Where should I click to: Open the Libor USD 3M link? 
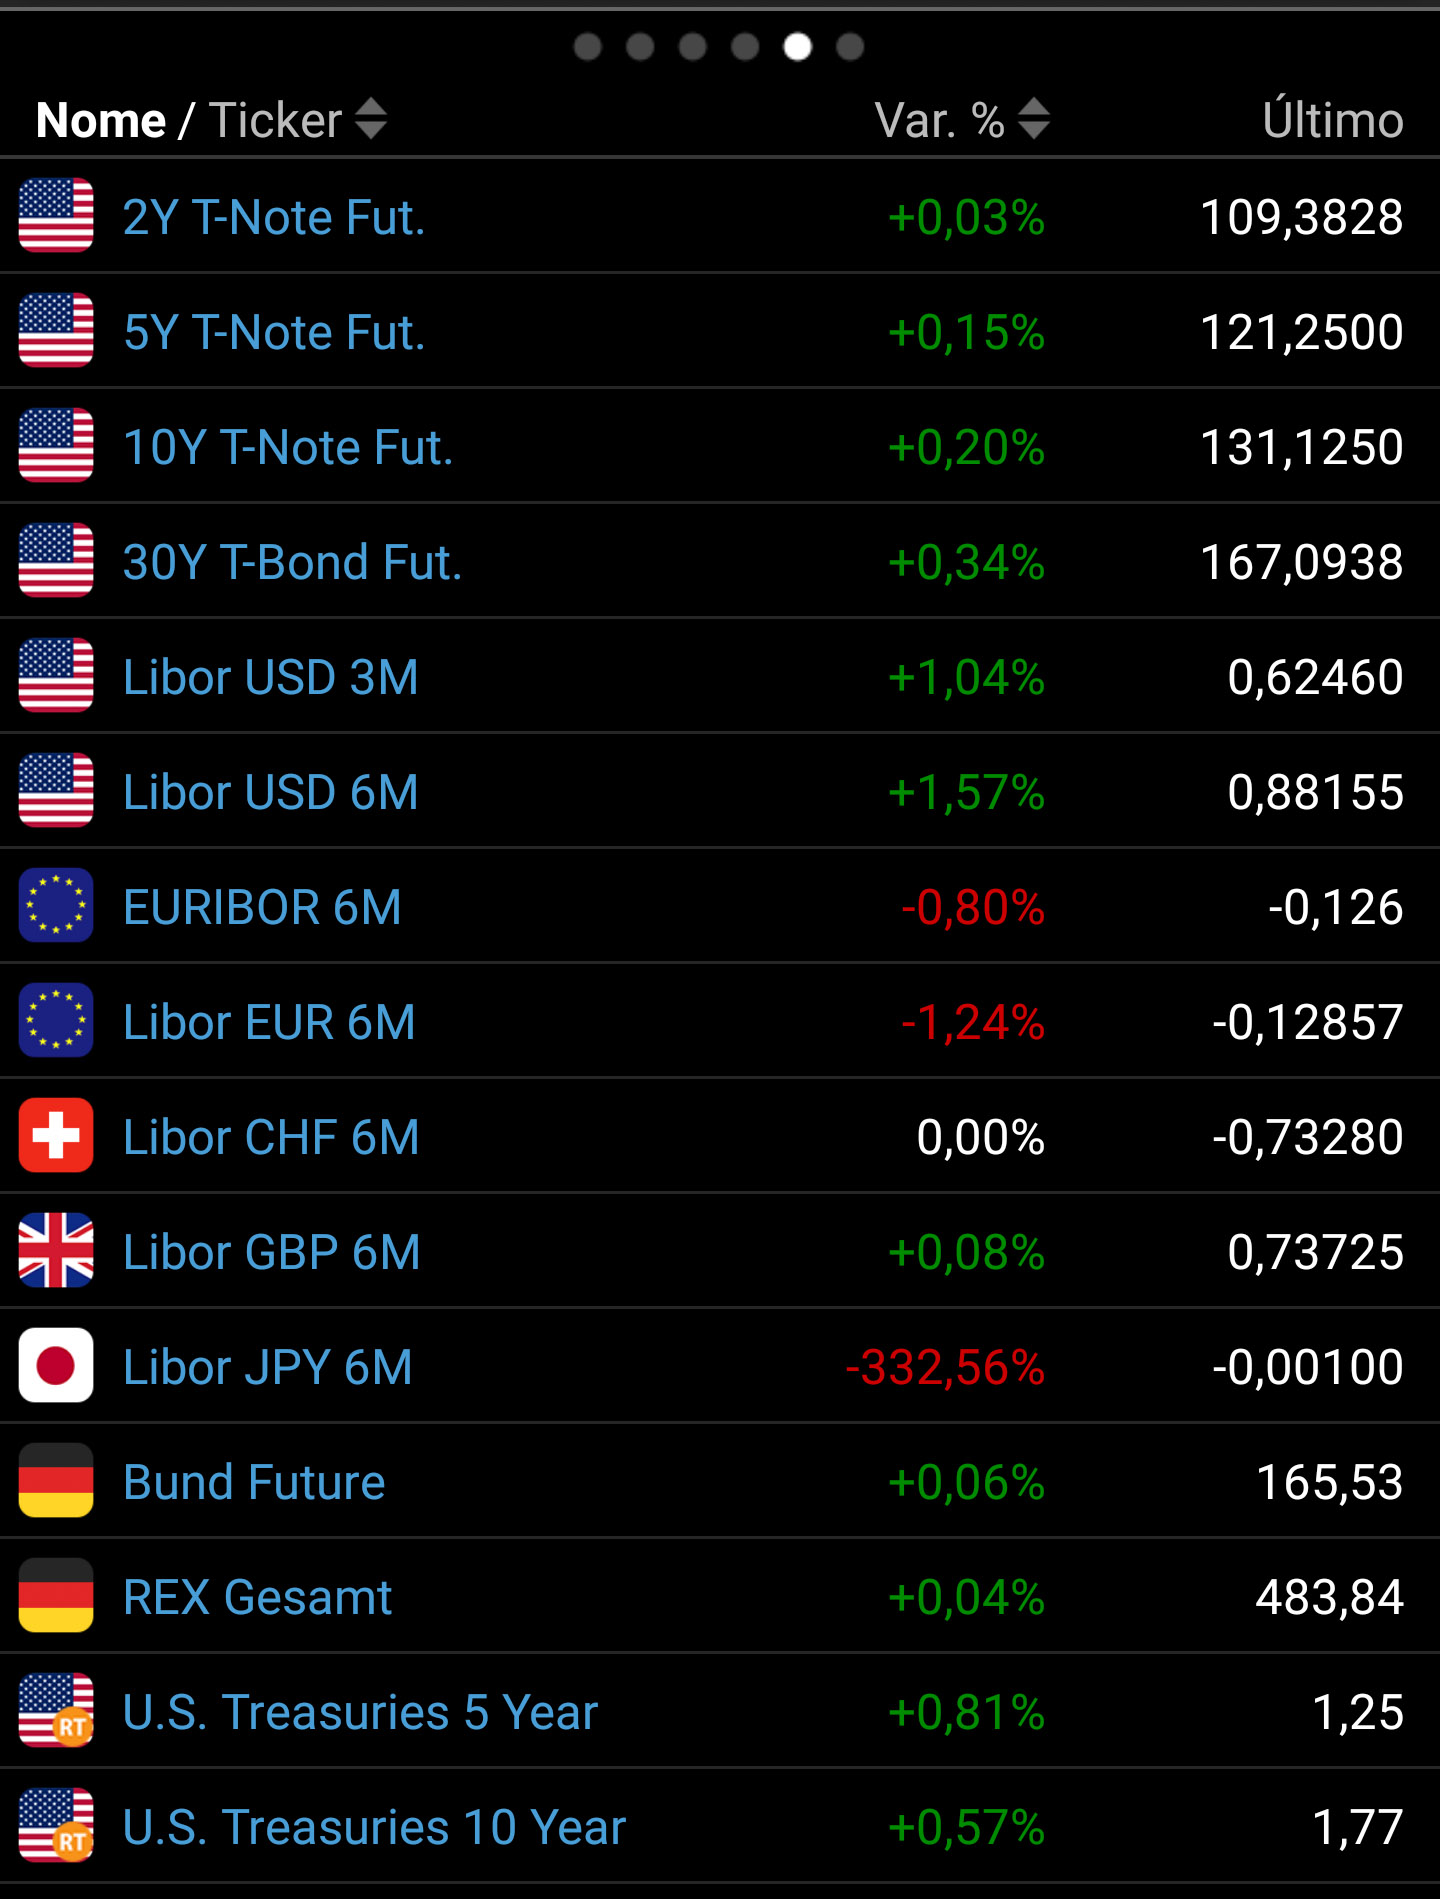(x=270, y=677)
